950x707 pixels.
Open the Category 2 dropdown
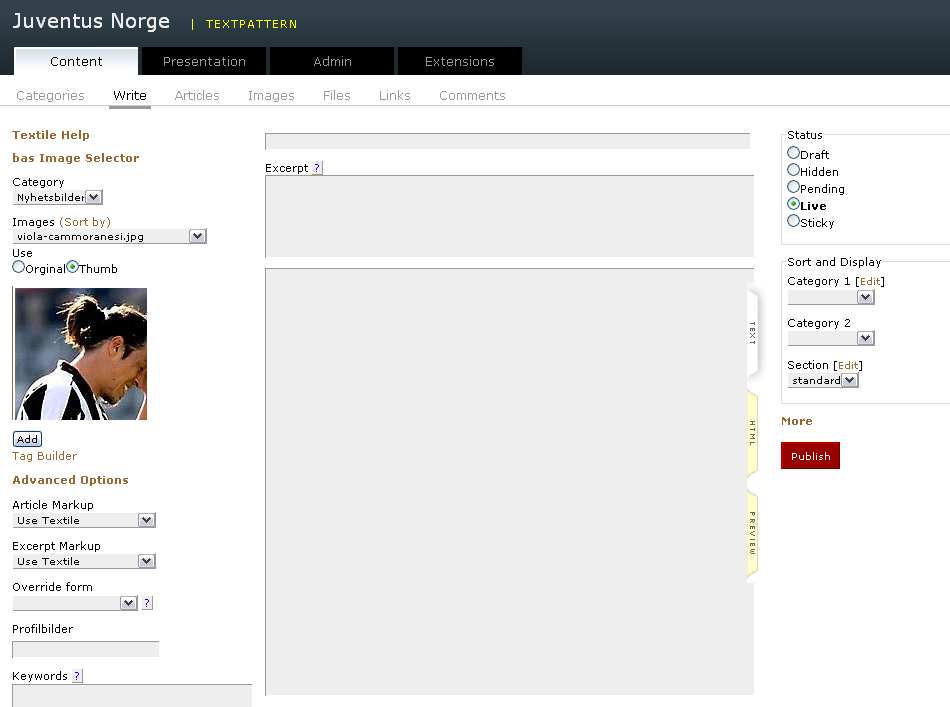pyautogui.click(x=831, y=338)
